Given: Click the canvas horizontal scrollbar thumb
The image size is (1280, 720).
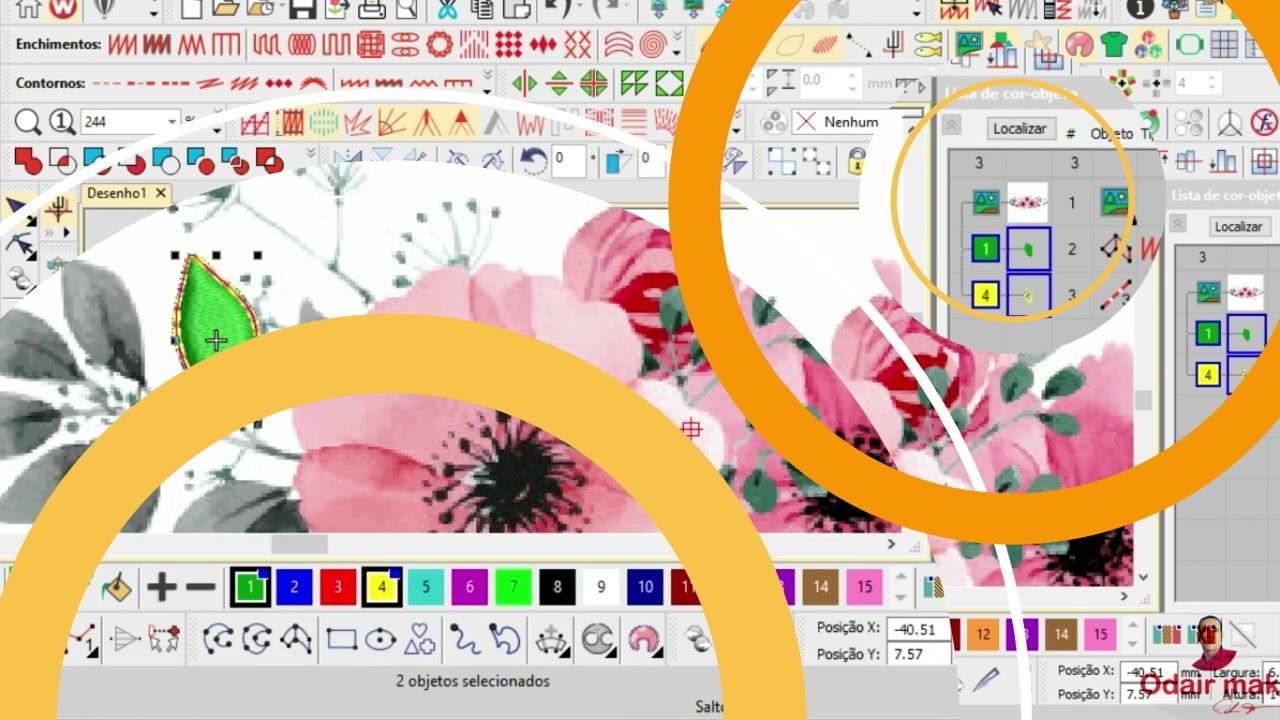Looking at the screenshot, I should 299,544.
